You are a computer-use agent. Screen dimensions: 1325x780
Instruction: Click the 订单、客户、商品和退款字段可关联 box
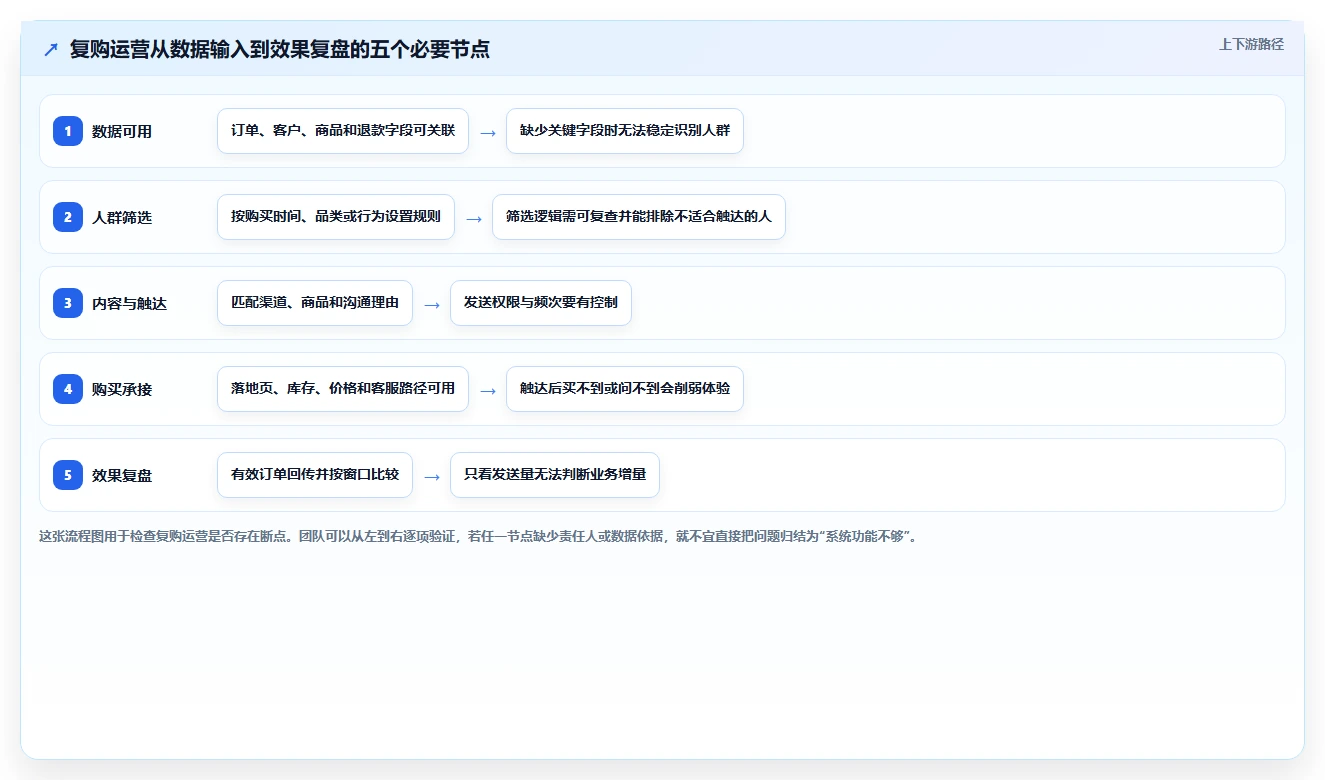(x=343, y=131)
